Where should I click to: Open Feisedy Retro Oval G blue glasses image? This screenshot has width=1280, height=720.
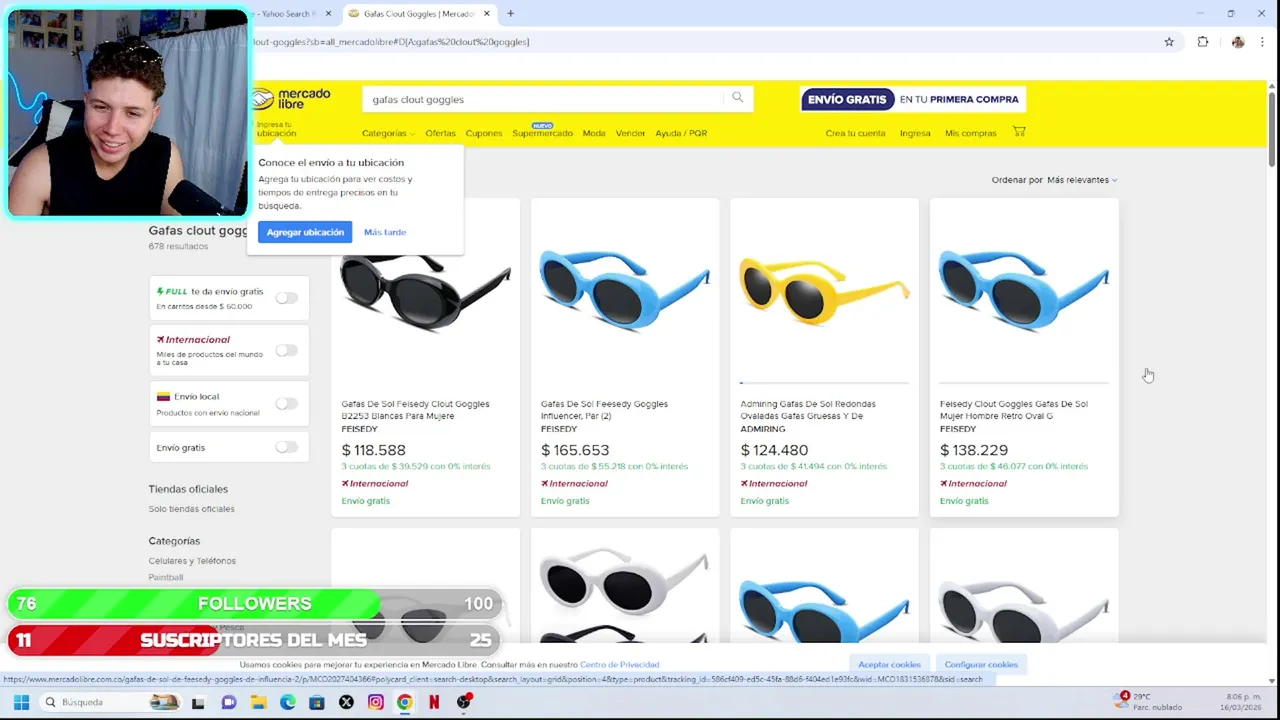coord(1024,290)
